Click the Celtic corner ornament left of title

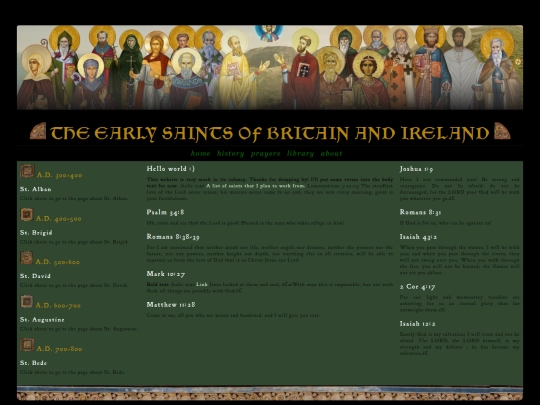[x=38, y=131]
